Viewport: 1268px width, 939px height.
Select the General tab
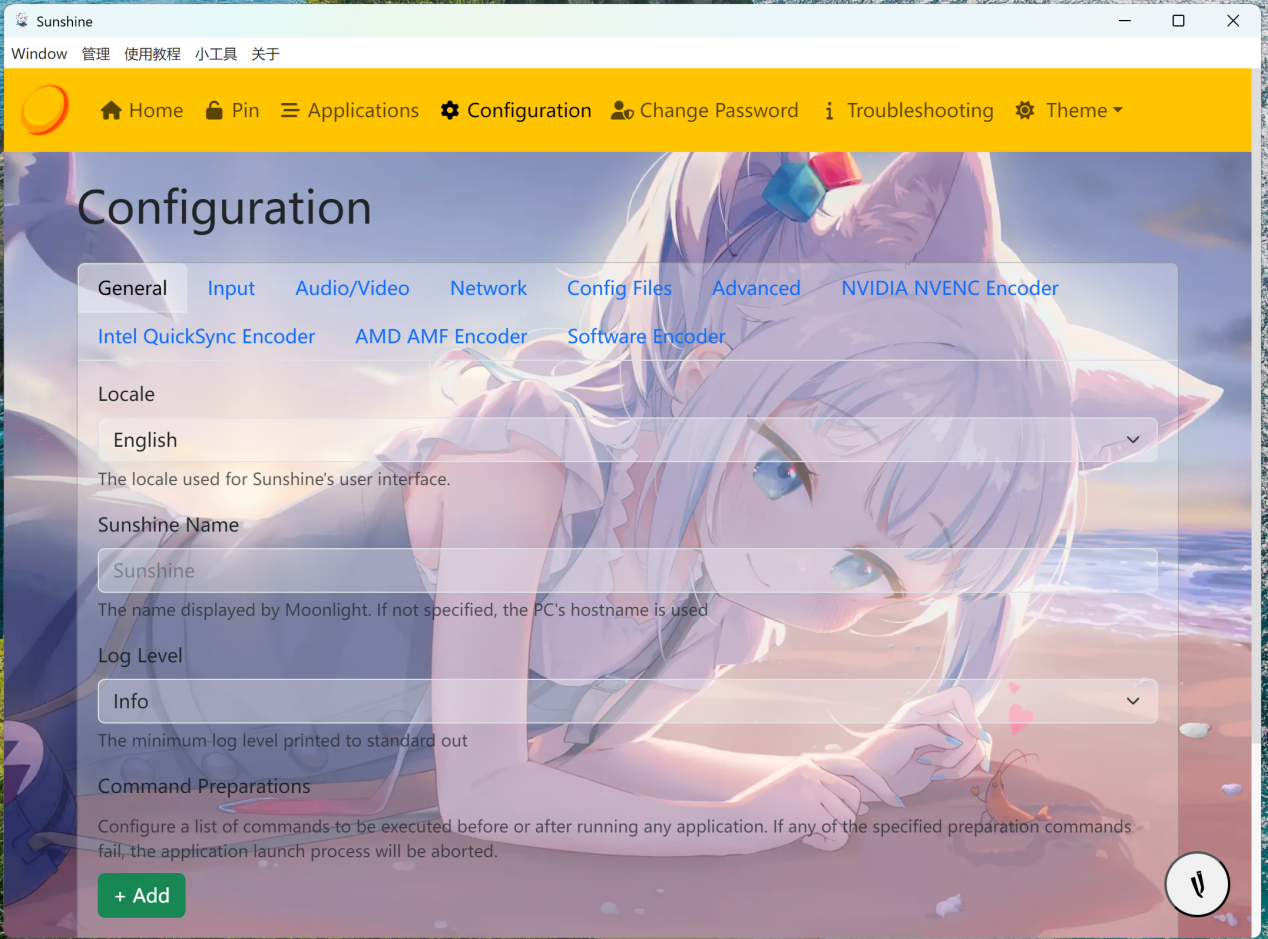click(132, 288)
